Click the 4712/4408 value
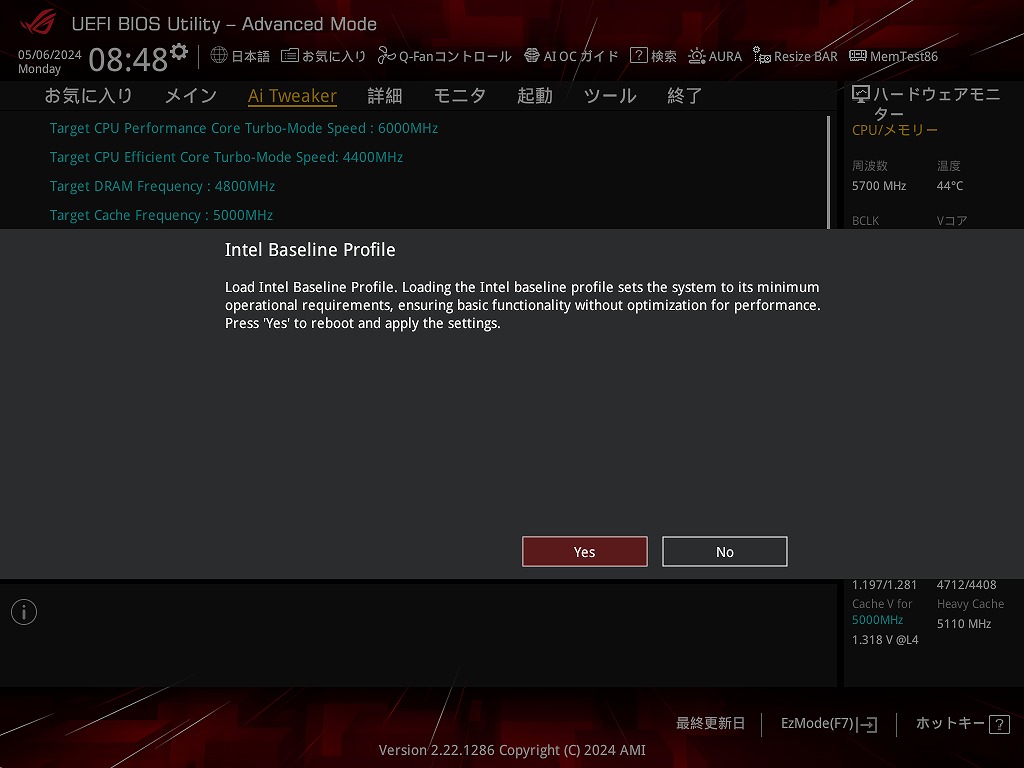1024x768 pixels. (x=967, y=585)
